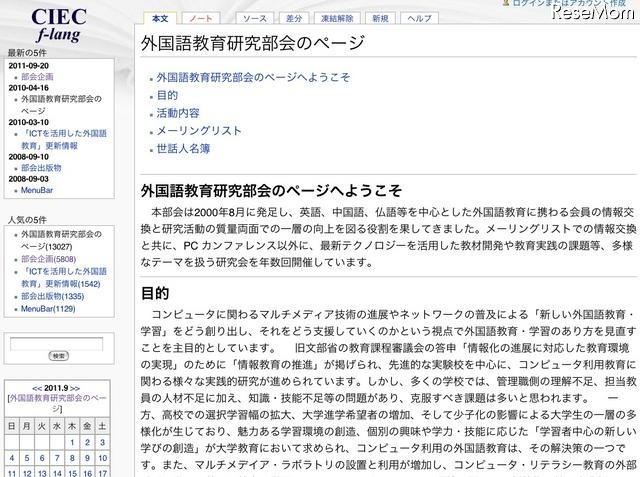Select day 10 in calendar
The width and height of the screenshot is (640, 477).
(102, 458)
